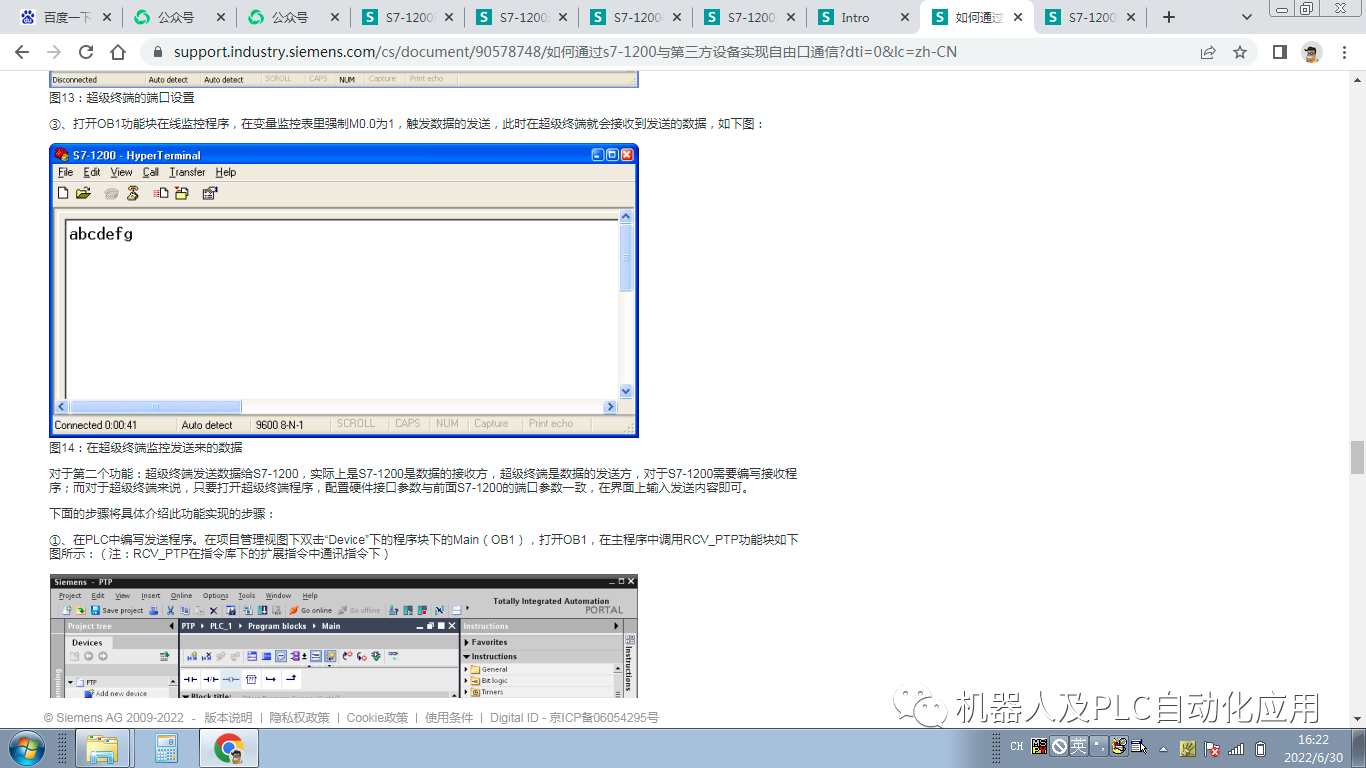Open the browser home page
Viewport: 1366px width, 768px height.
point(118,52)
